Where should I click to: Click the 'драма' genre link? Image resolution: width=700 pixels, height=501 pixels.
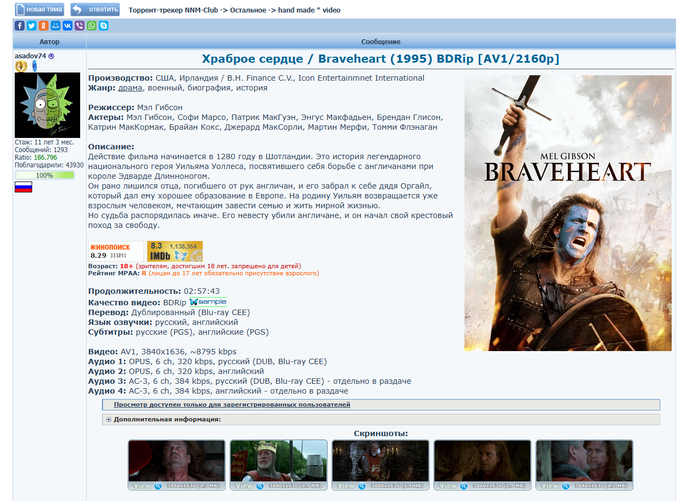point(130,88)
